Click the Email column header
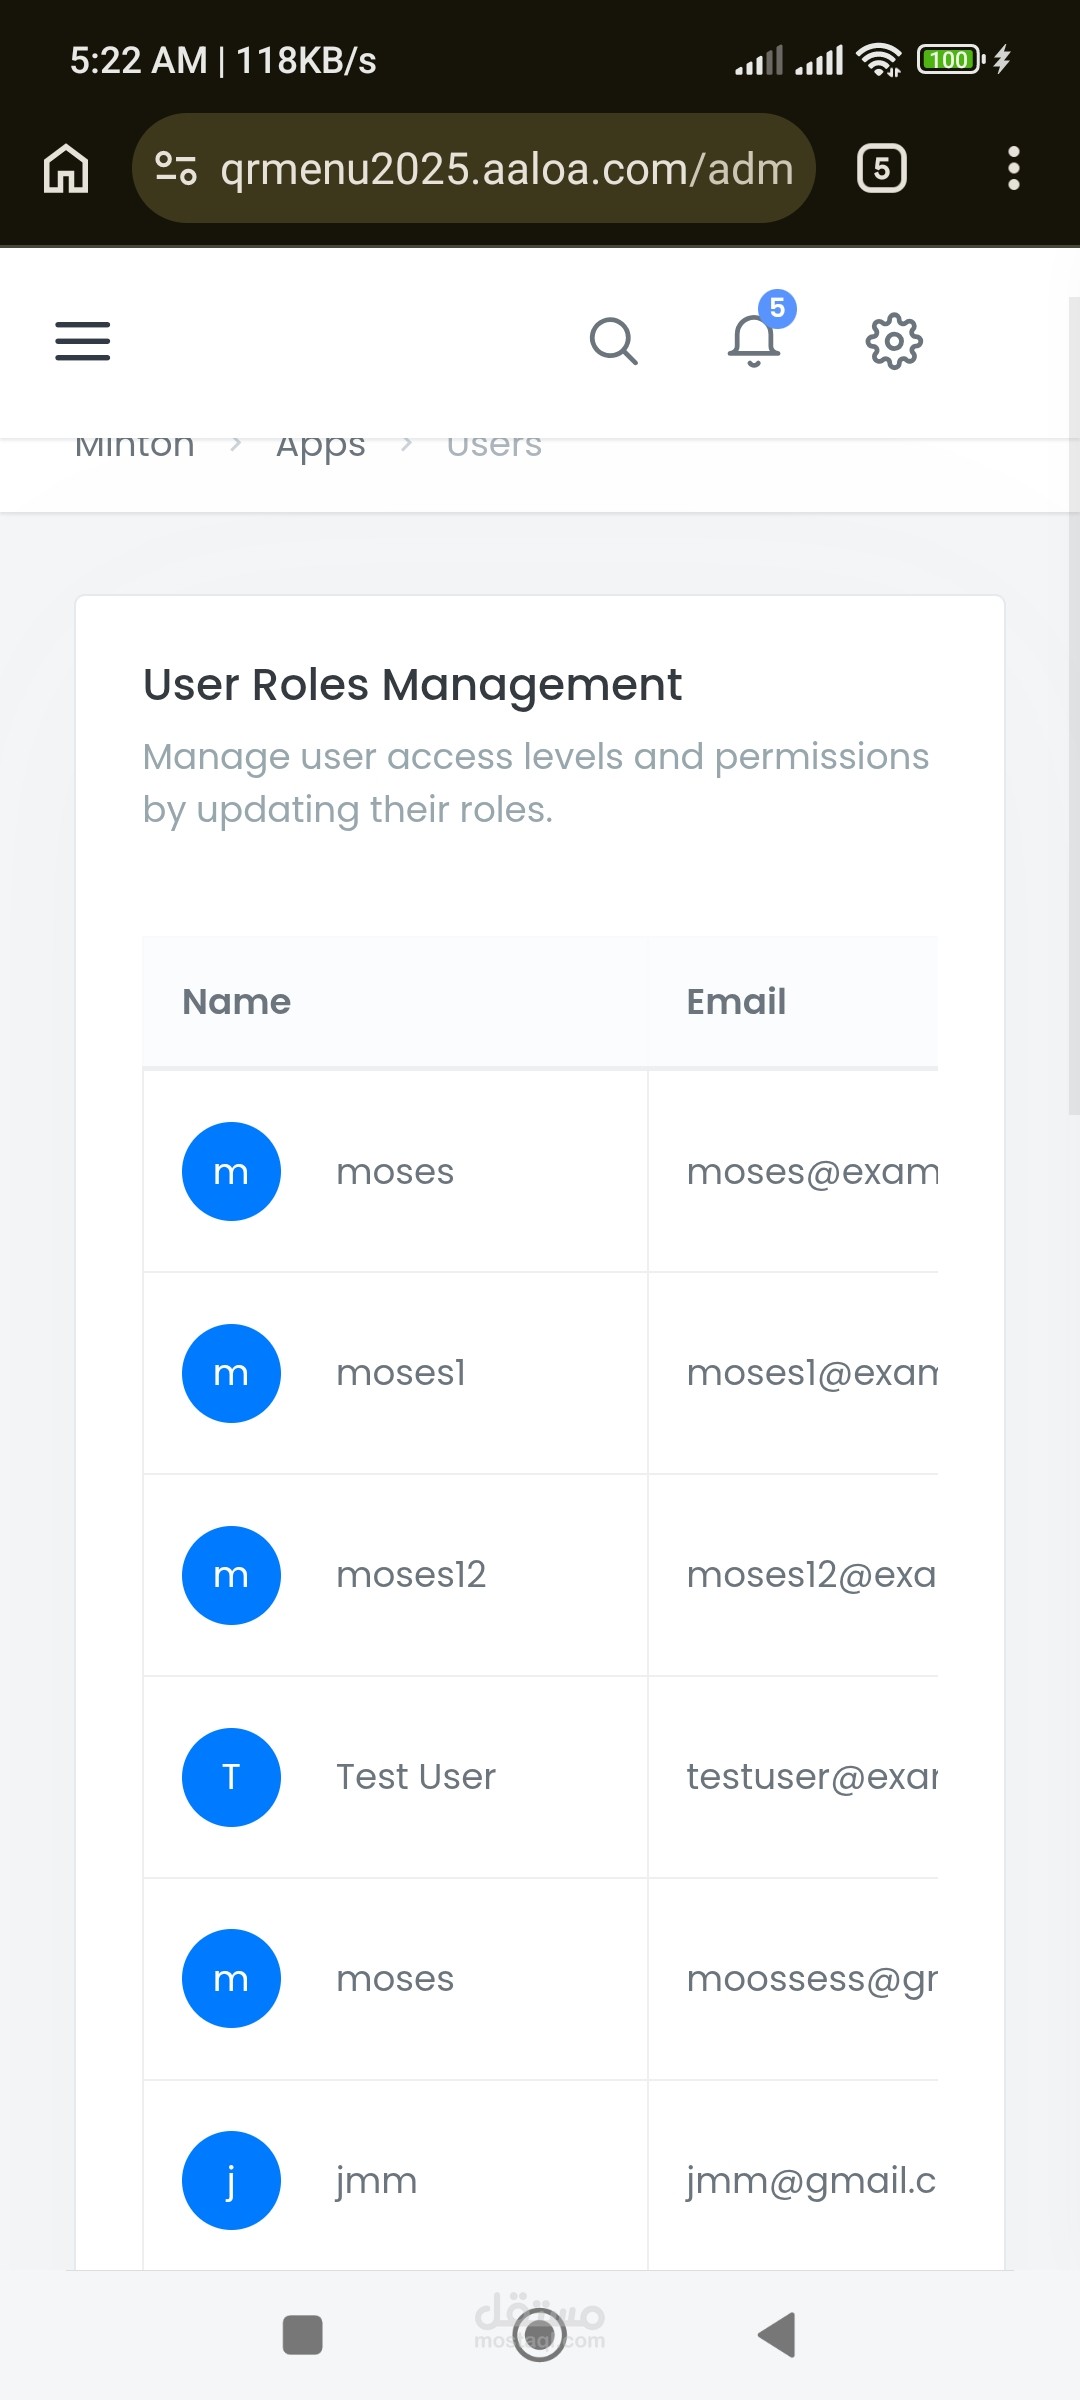This screenshot has height=2400, width=1080. [736, 1001]
